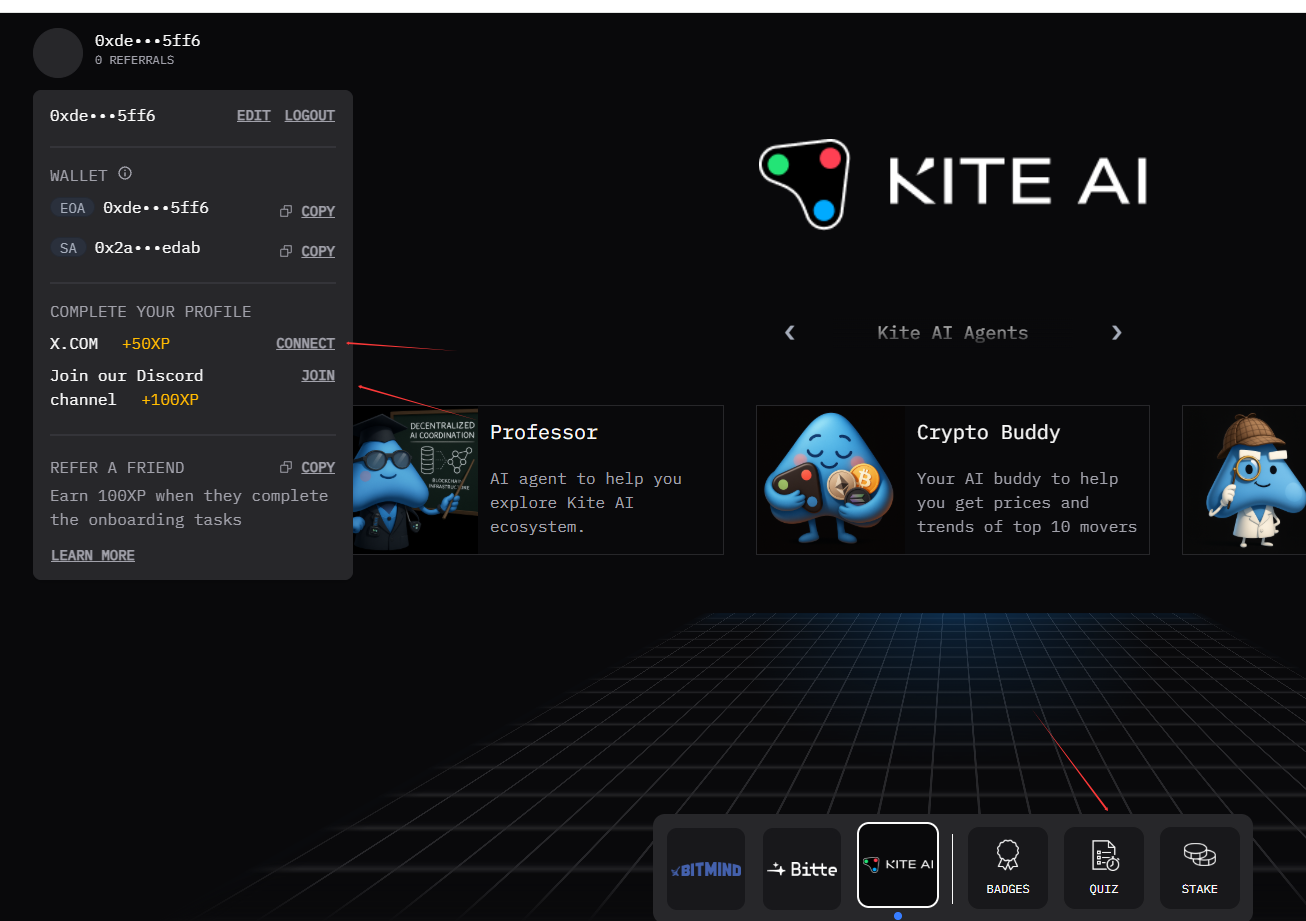Click the copy icon next to REFER A FRIEND

[285, 466]
